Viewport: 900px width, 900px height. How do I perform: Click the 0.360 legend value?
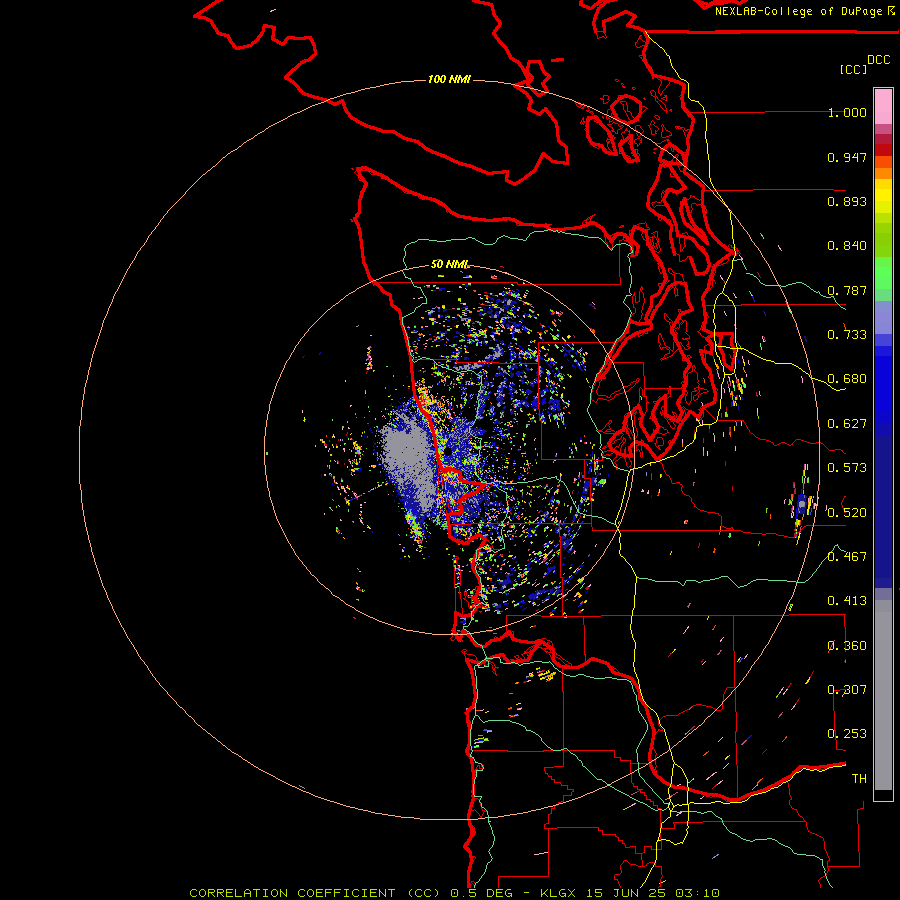click(x=847, y=646)
